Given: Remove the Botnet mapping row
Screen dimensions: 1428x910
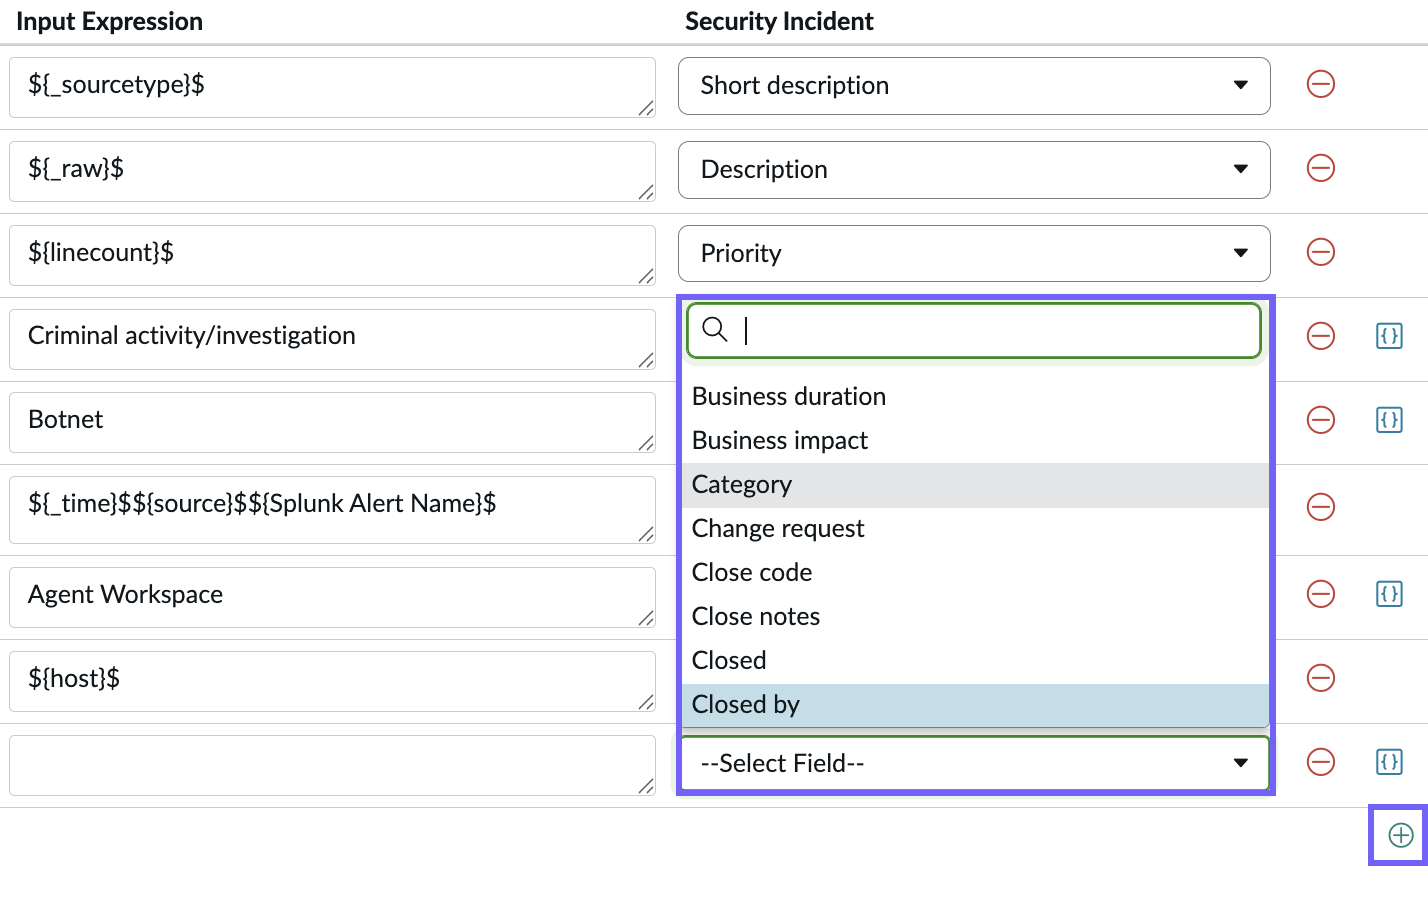Looking at the screenshot, I should (1321, 420).
